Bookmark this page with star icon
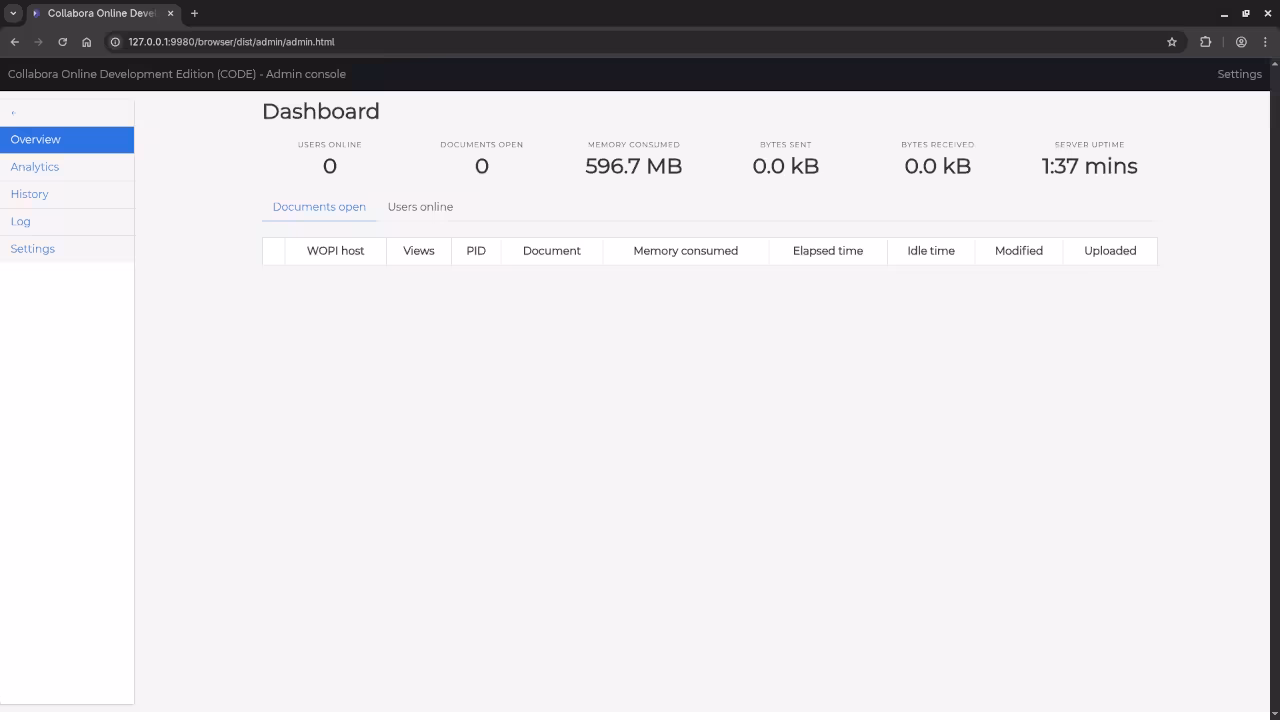 (1172, 42)
